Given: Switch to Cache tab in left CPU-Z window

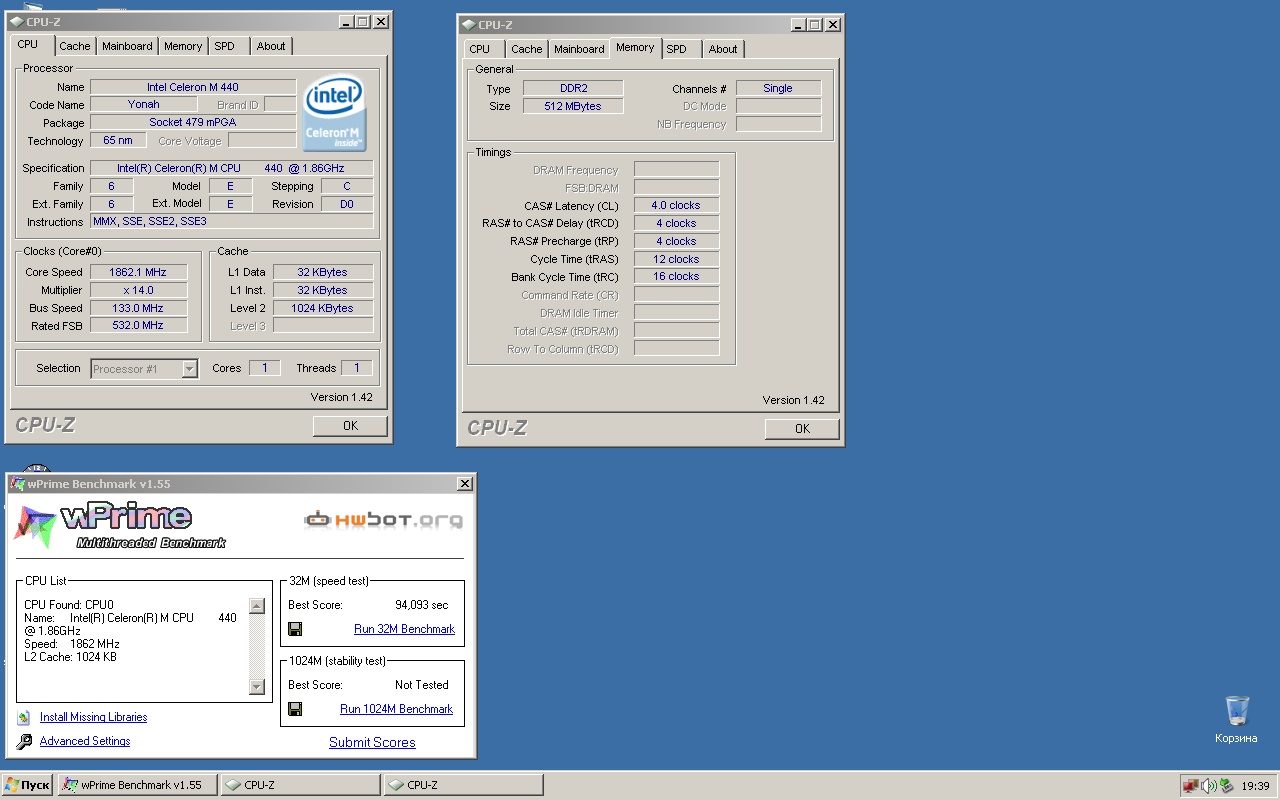Looking at the screenshot, I should [x=75, y=46].
